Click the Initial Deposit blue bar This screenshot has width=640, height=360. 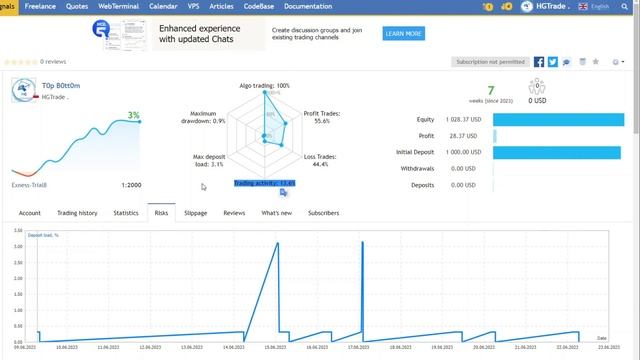pos(557,152)
